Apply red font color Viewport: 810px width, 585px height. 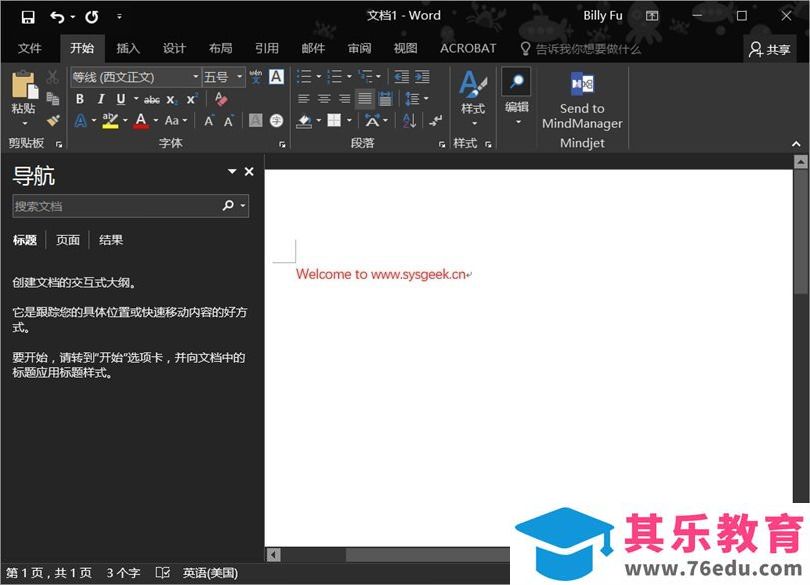(141, 121)
